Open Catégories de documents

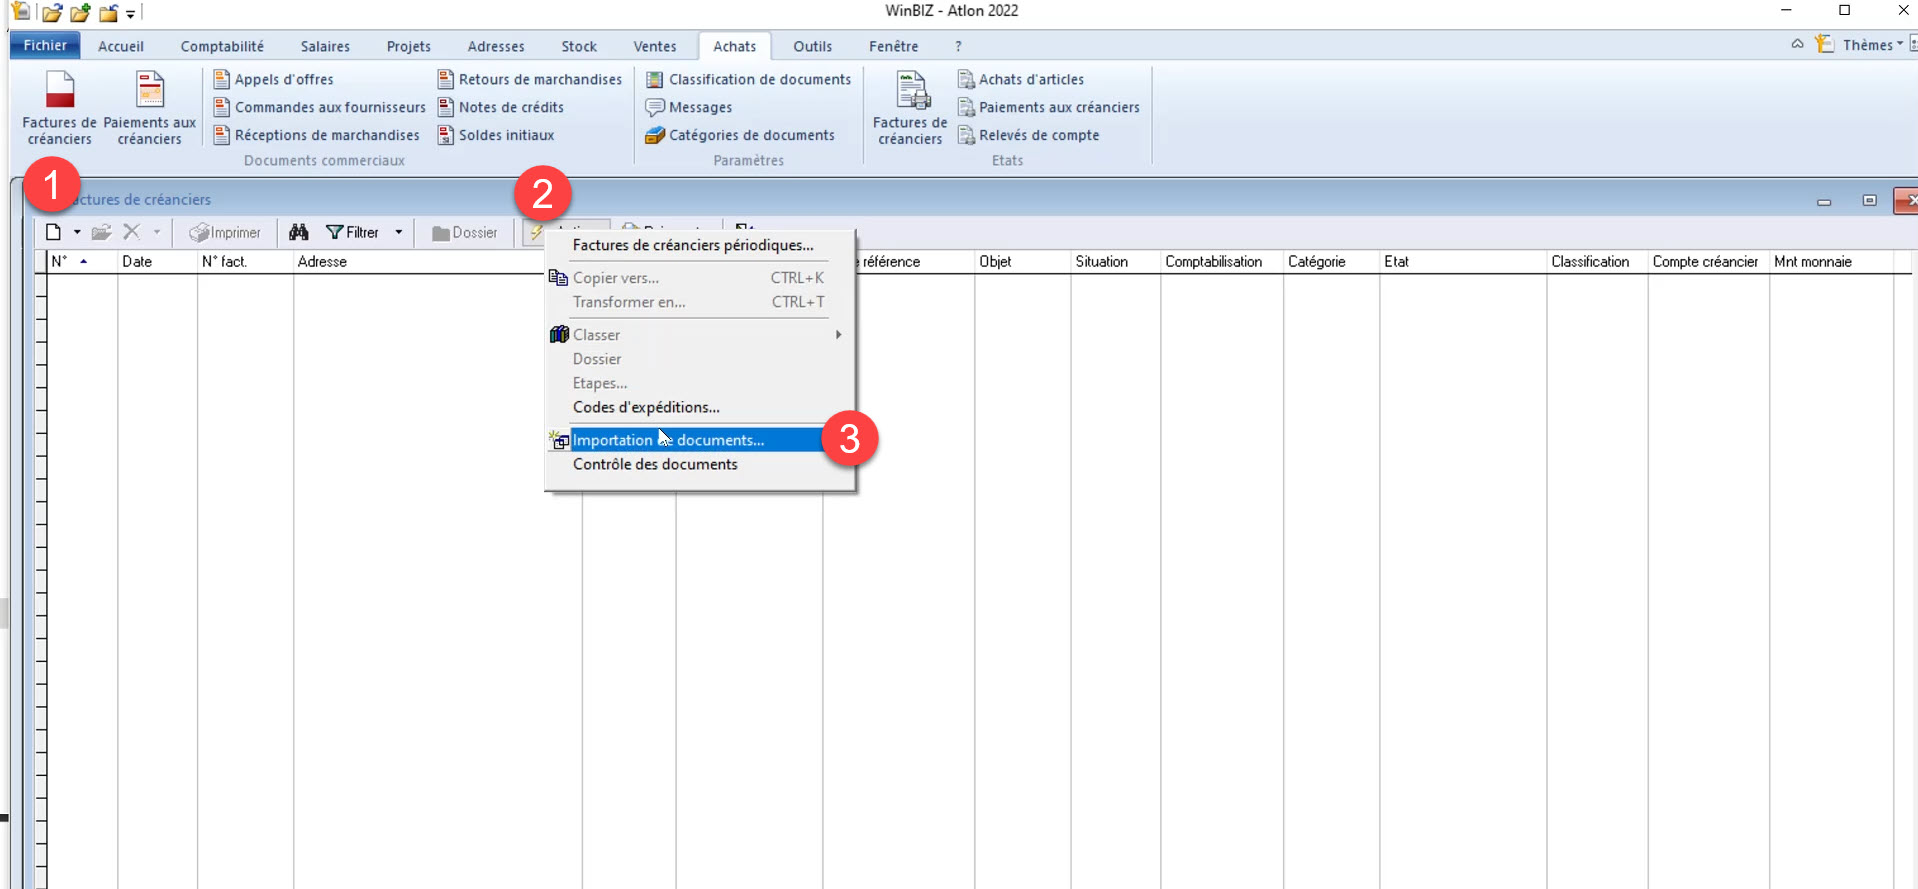740,135
